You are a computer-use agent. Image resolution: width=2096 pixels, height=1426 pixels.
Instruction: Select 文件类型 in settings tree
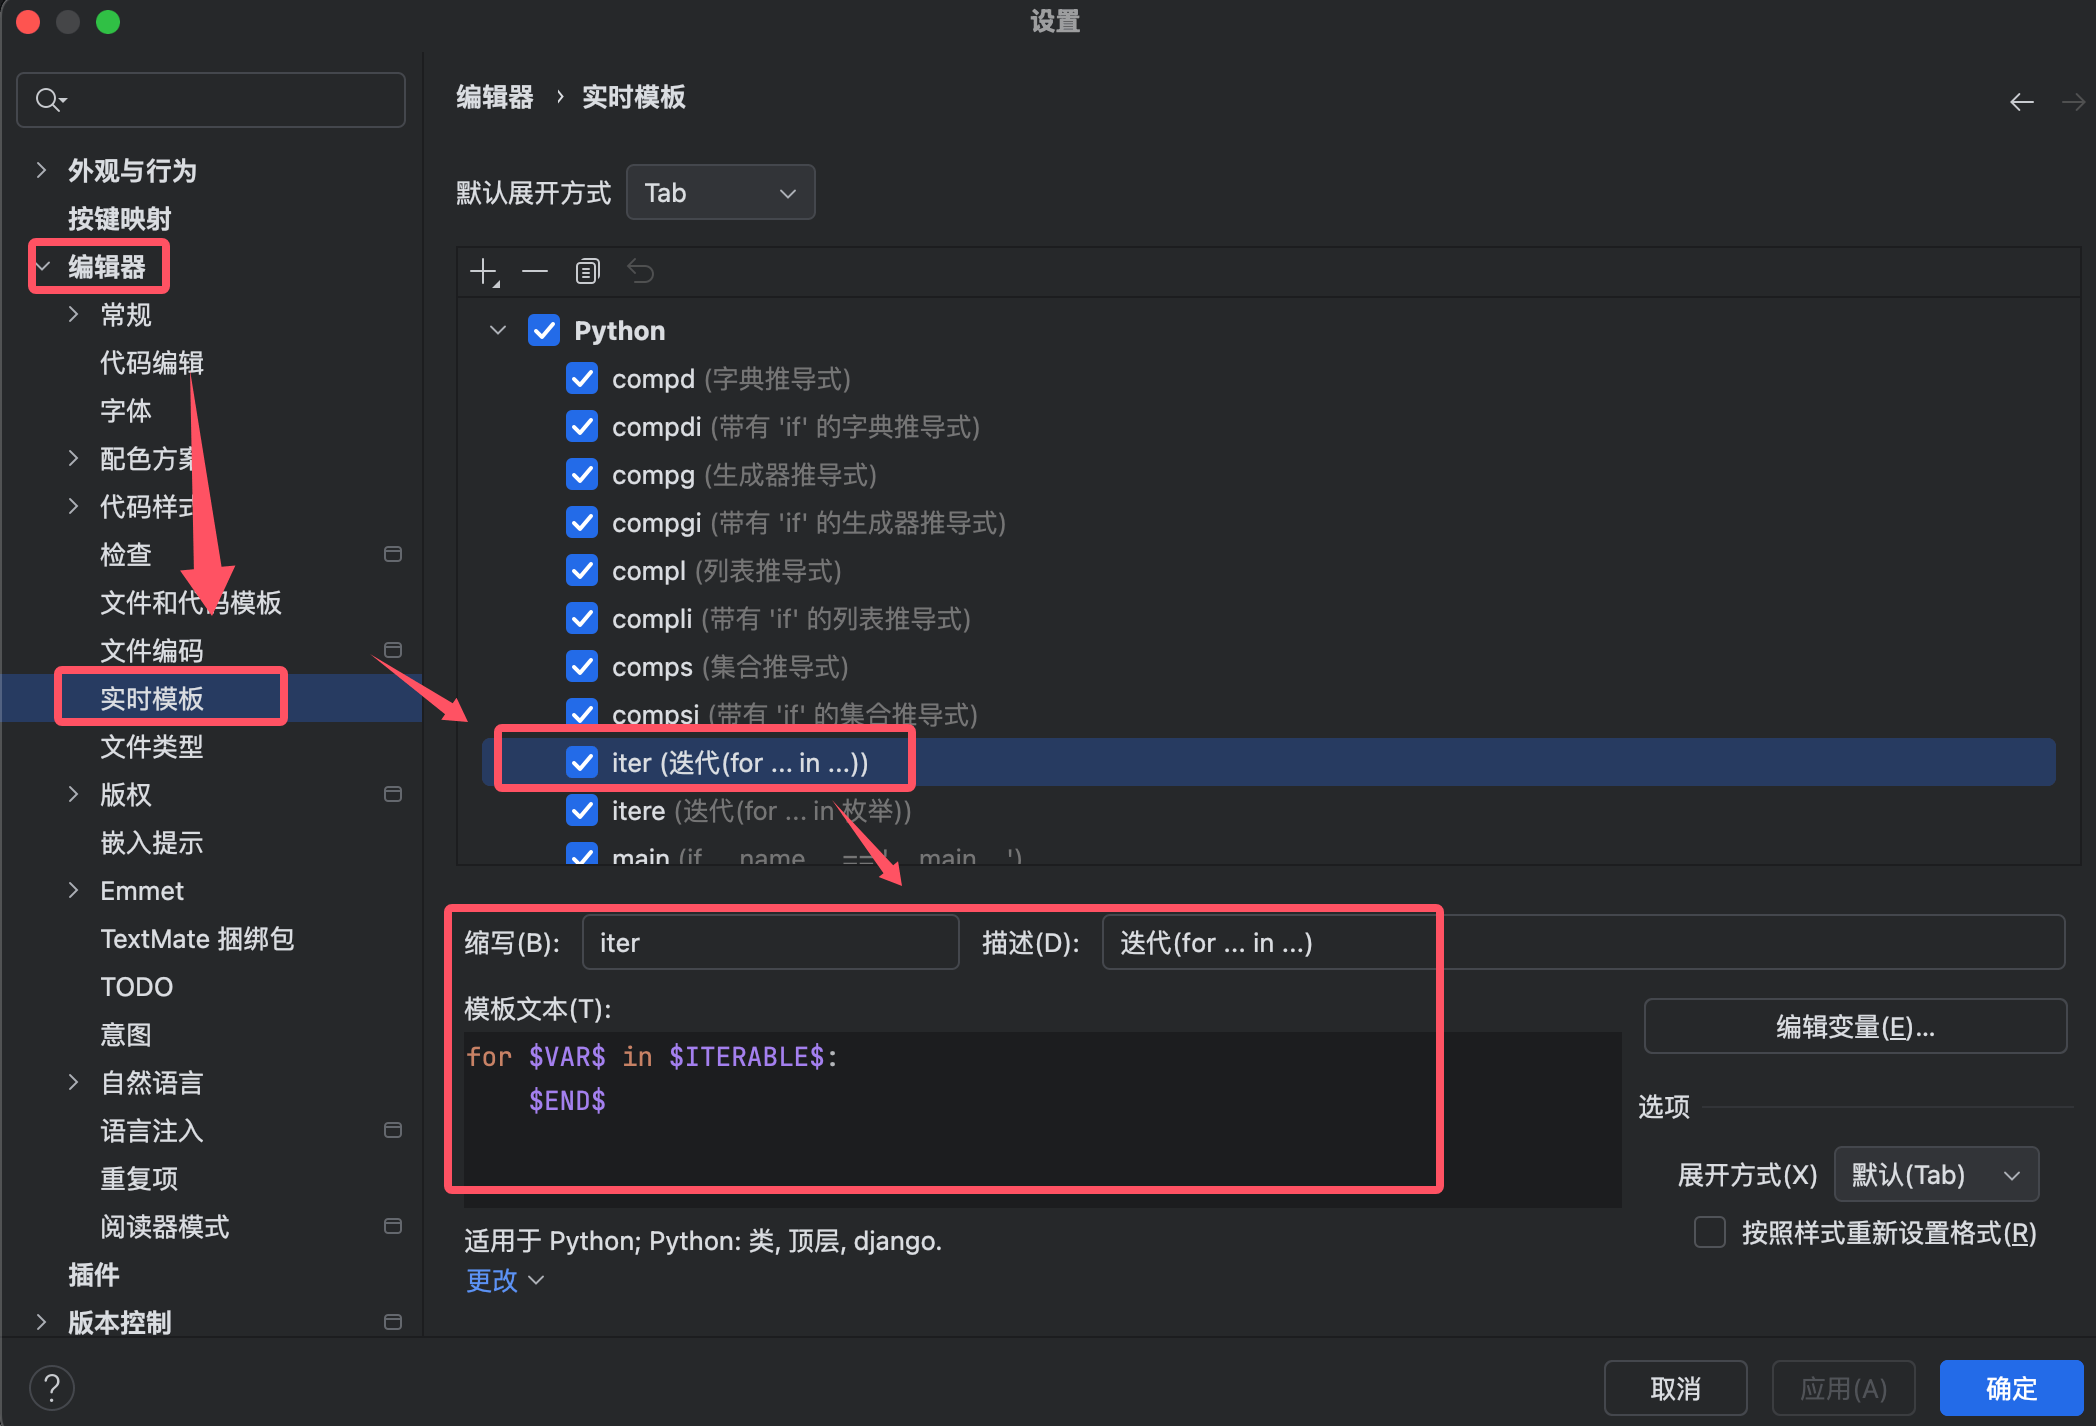pos(152,747)
